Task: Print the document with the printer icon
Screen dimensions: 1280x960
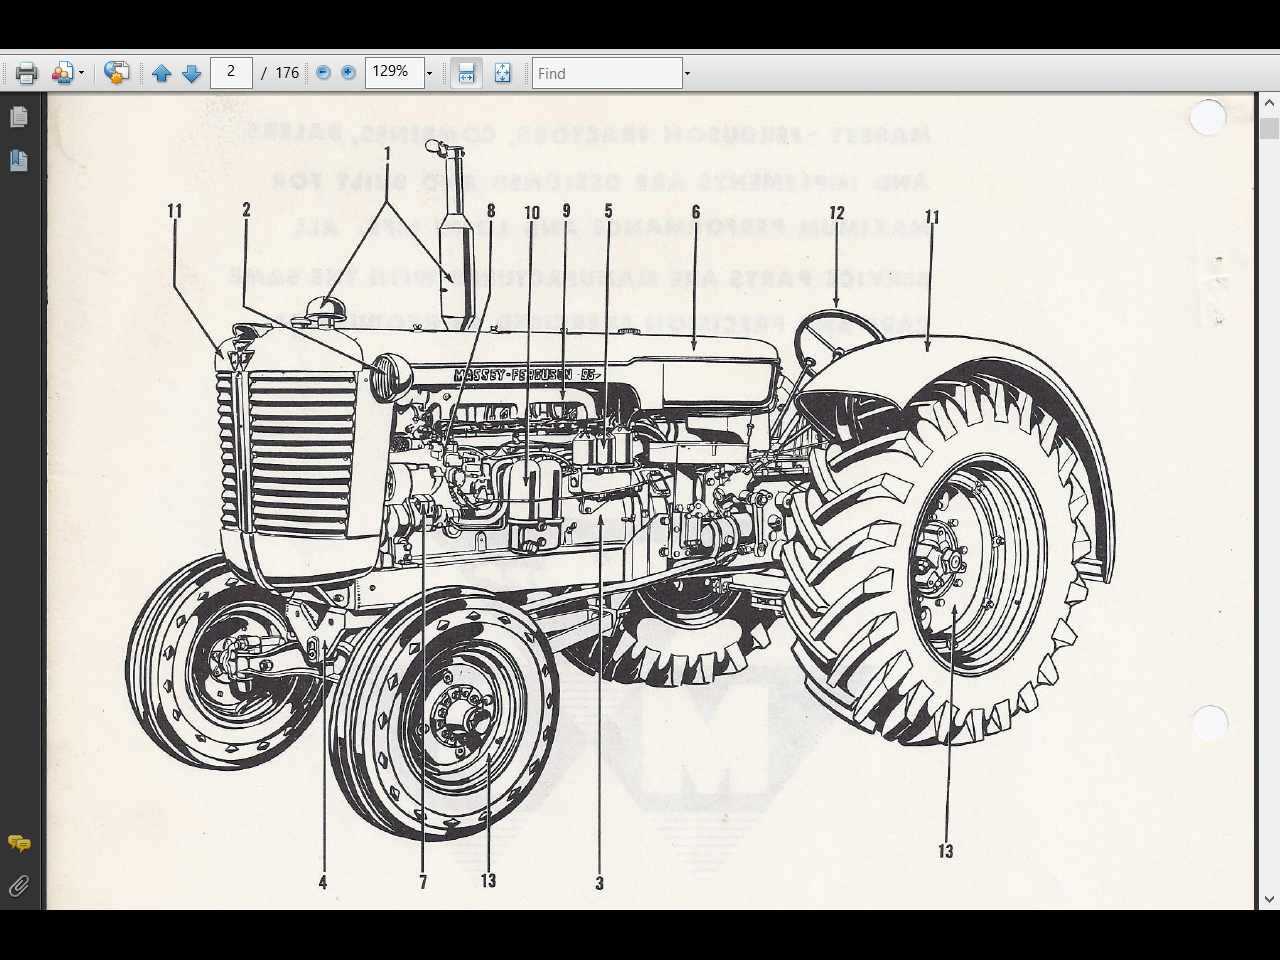Action: (x=26, y=73)
